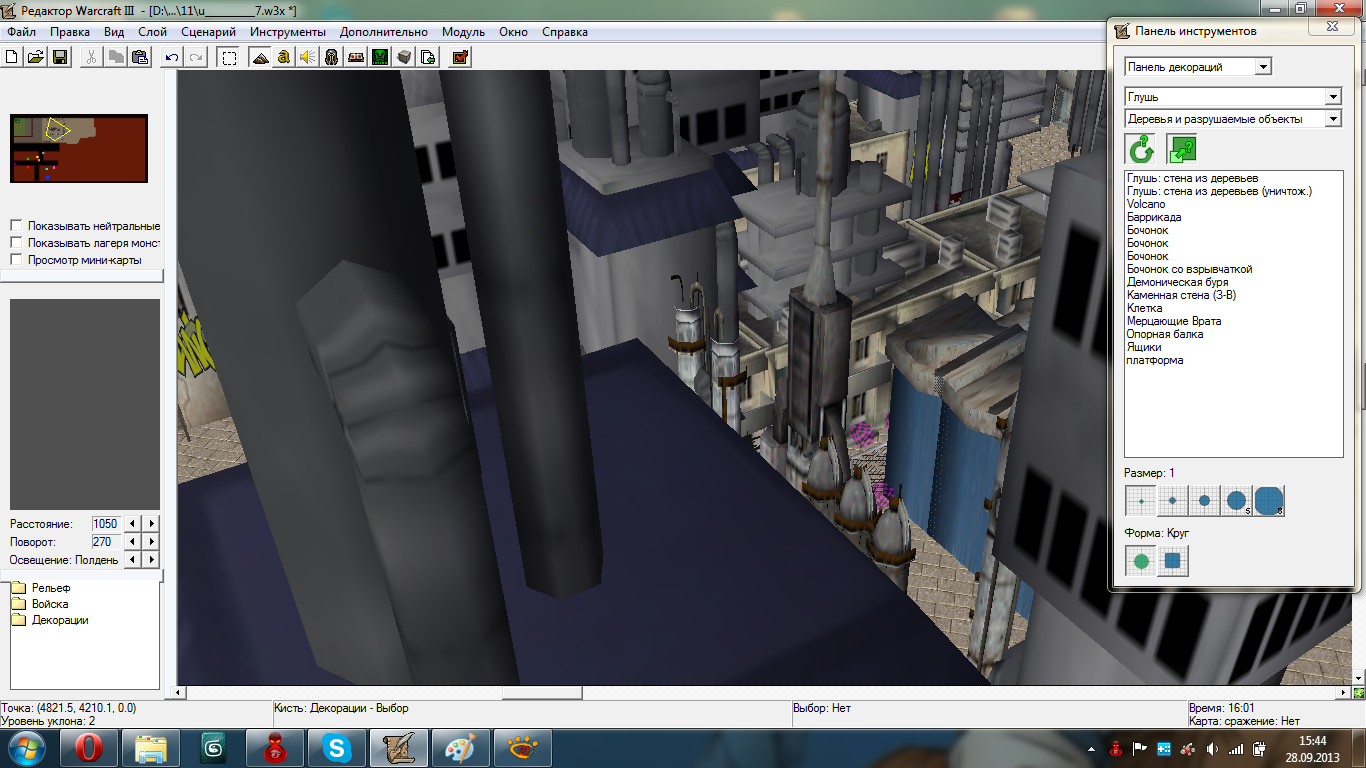Click the 'Расстояние' distance input field

pyautogui.click(x=105, y=523)
